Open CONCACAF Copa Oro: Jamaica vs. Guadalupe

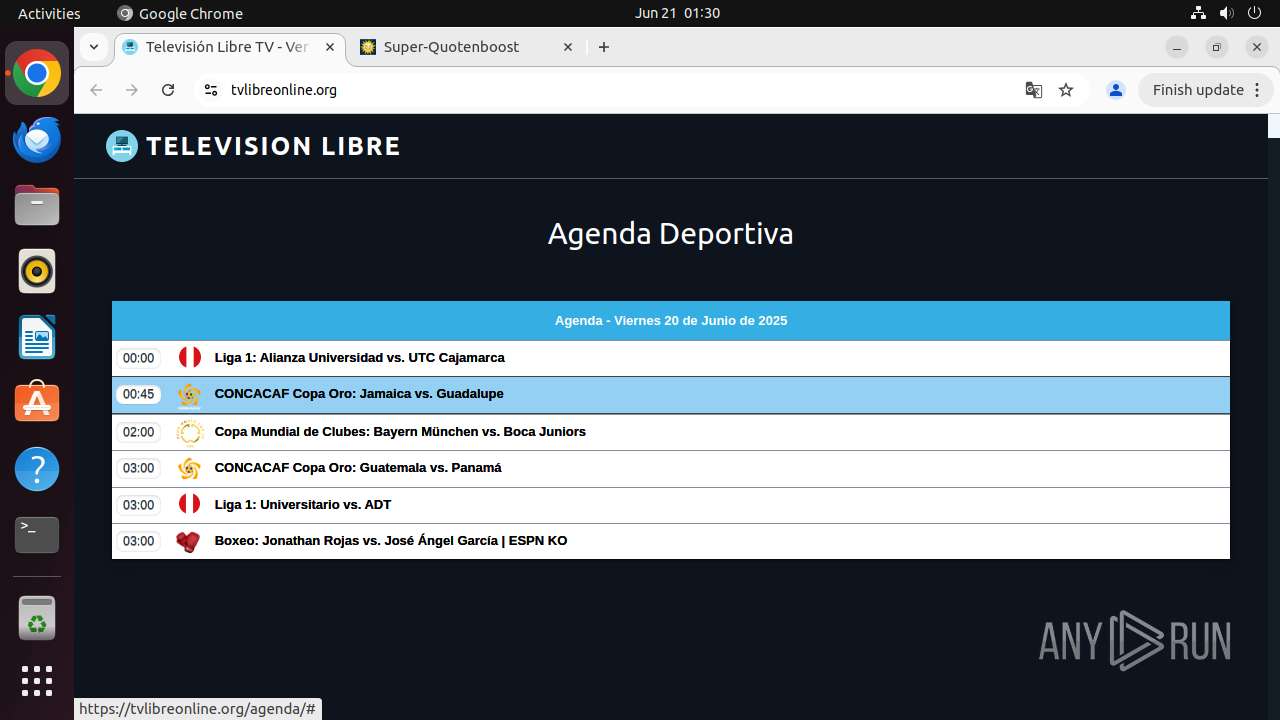tap(359, 394)
